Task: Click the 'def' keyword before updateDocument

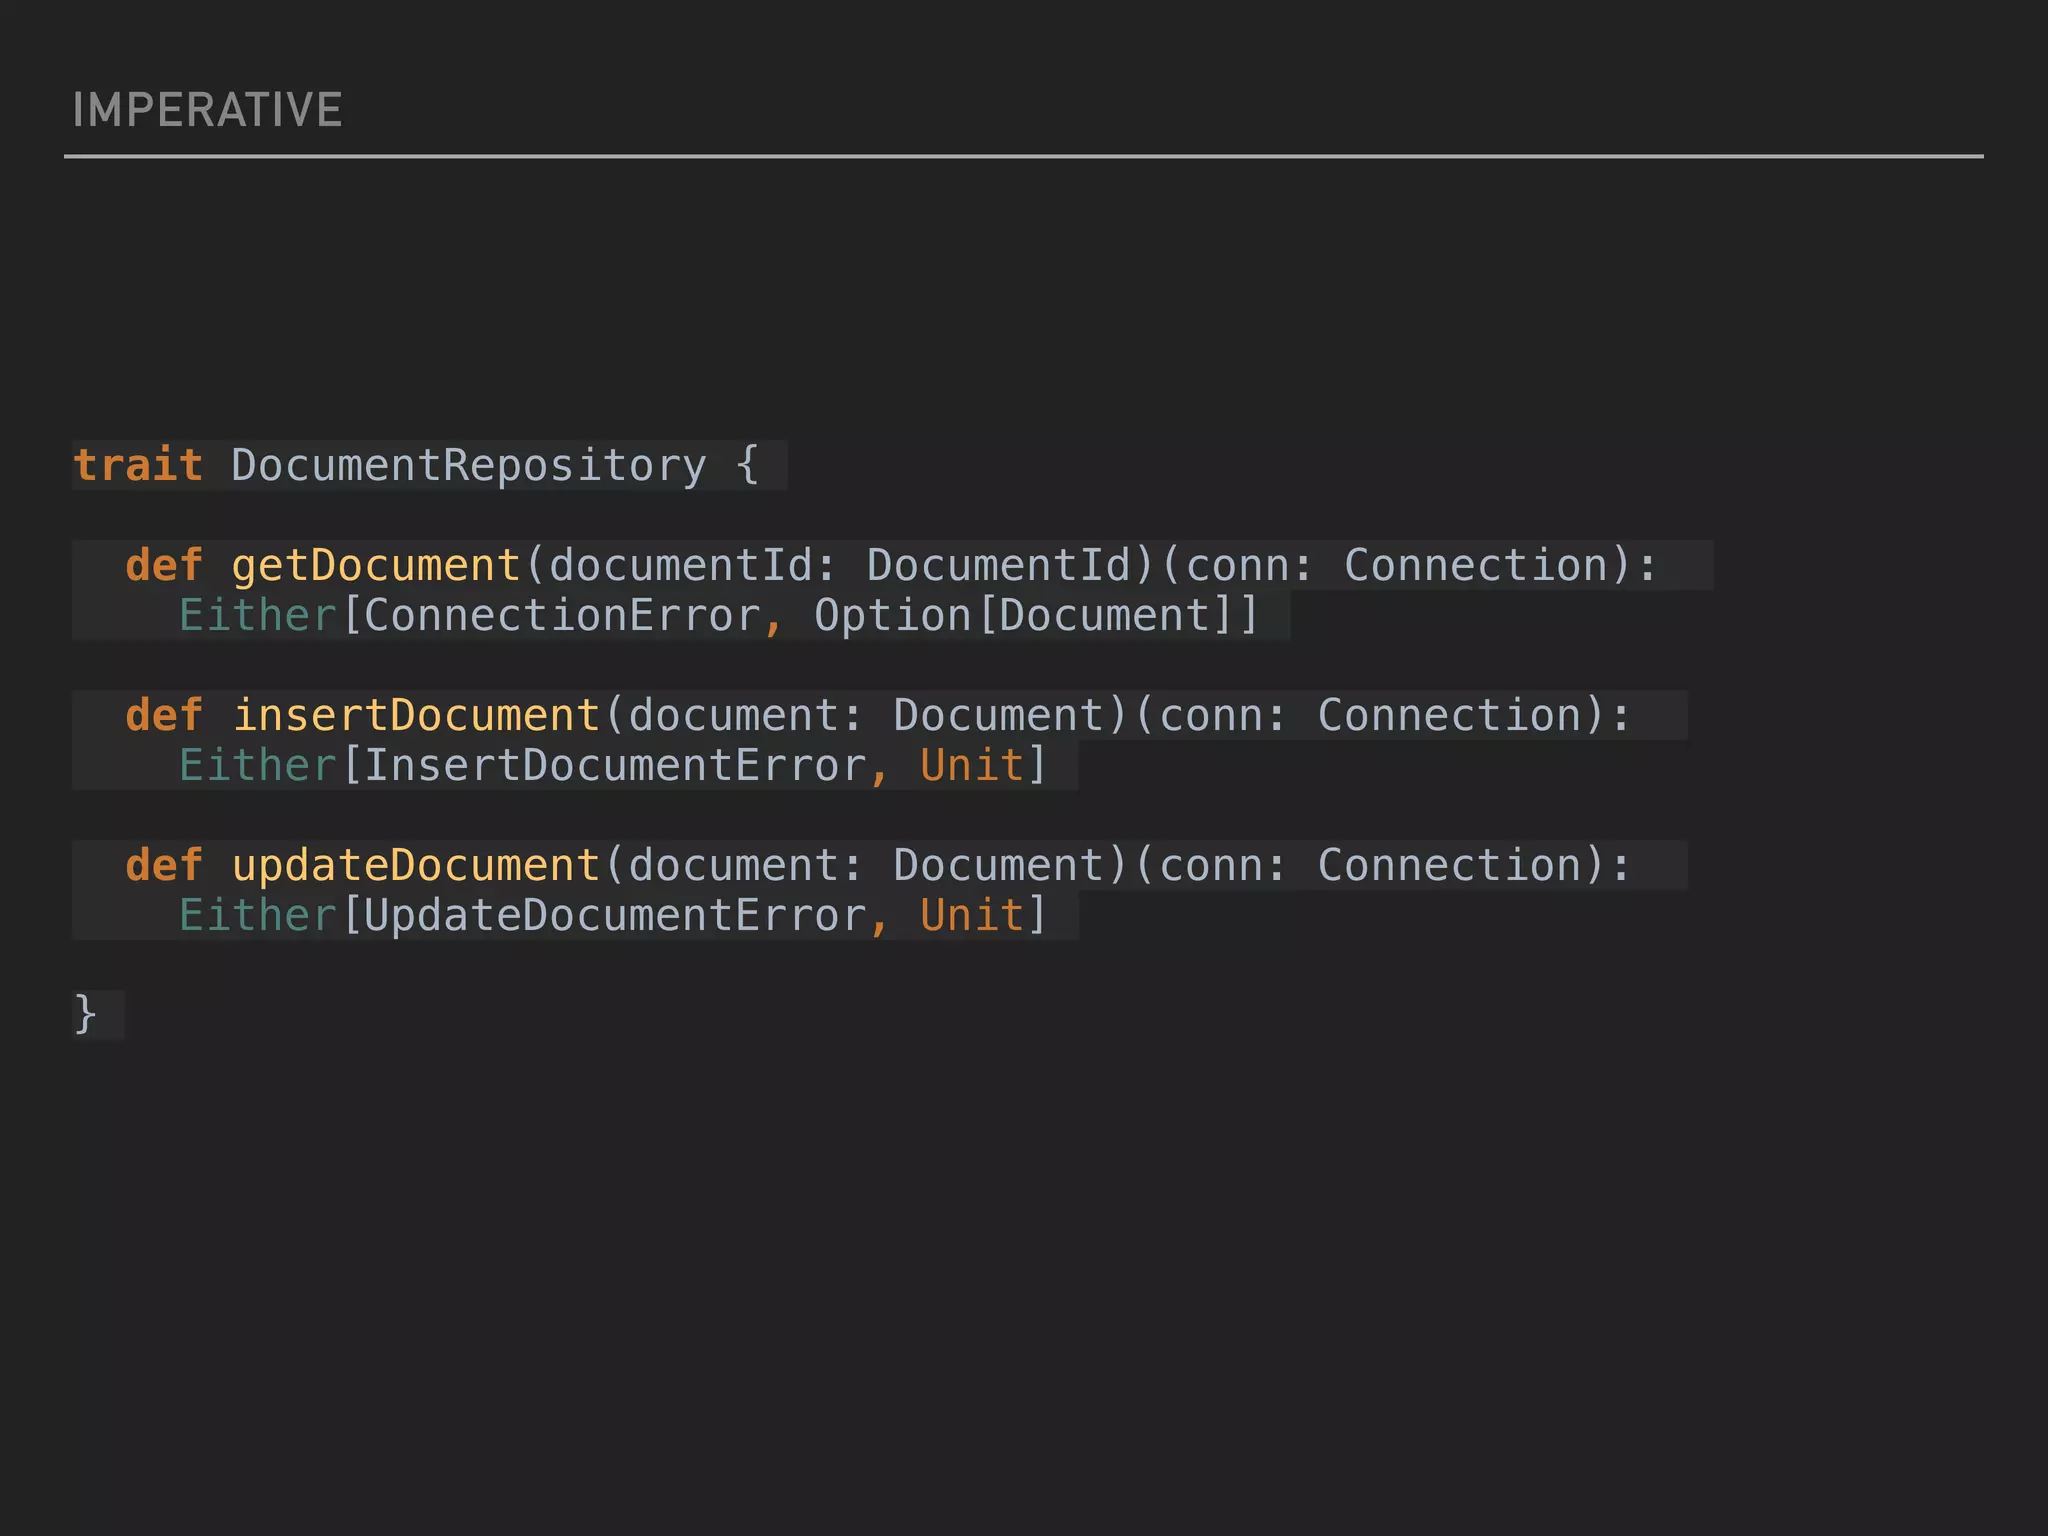Action: coord(164,865)
